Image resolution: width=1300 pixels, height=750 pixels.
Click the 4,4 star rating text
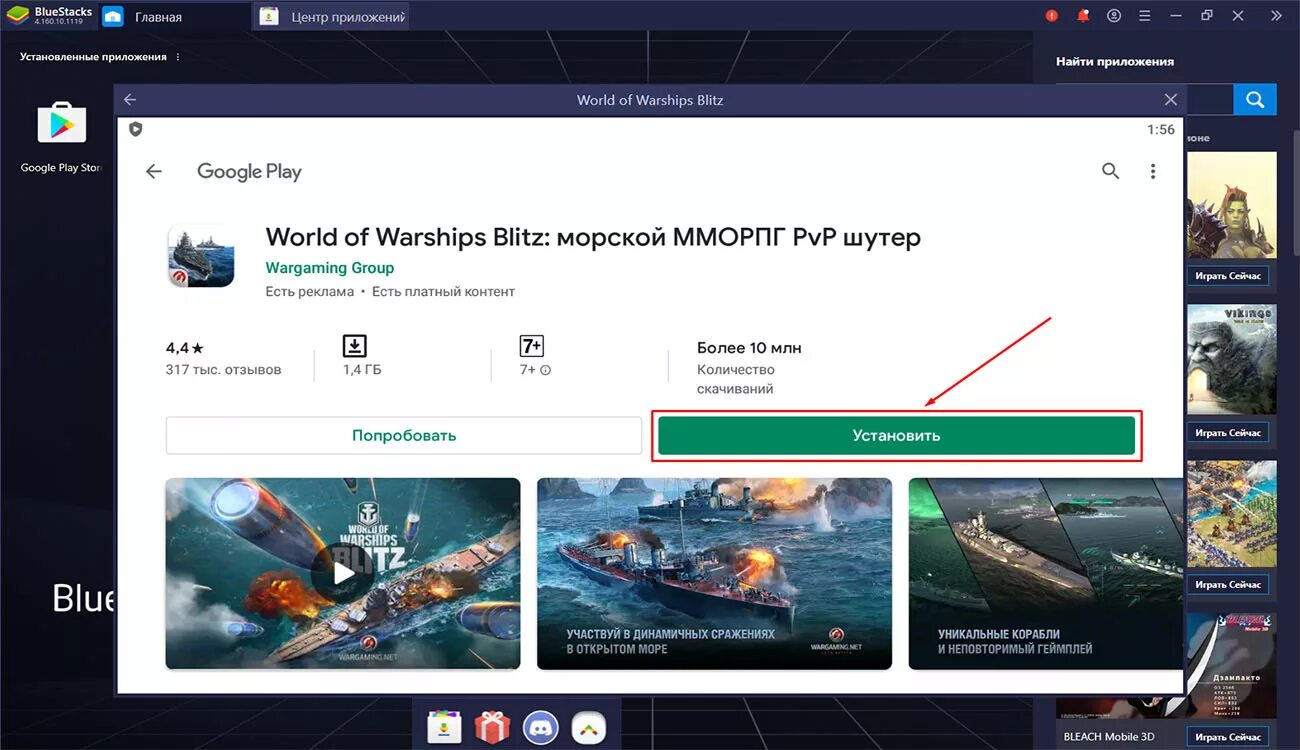tap(185, 348)
